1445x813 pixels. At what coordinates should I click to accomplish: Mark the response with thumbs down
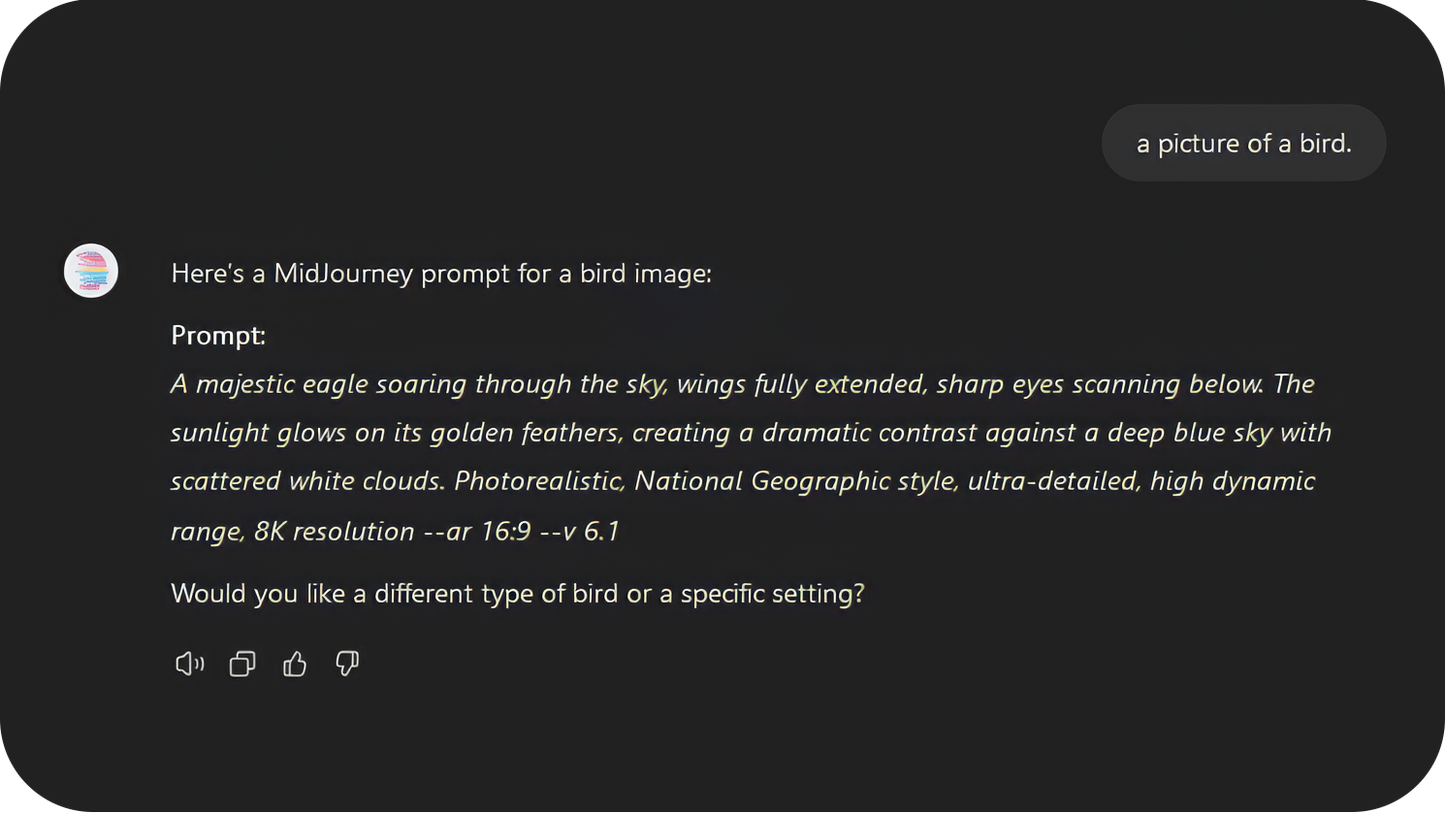coord(347,664)
